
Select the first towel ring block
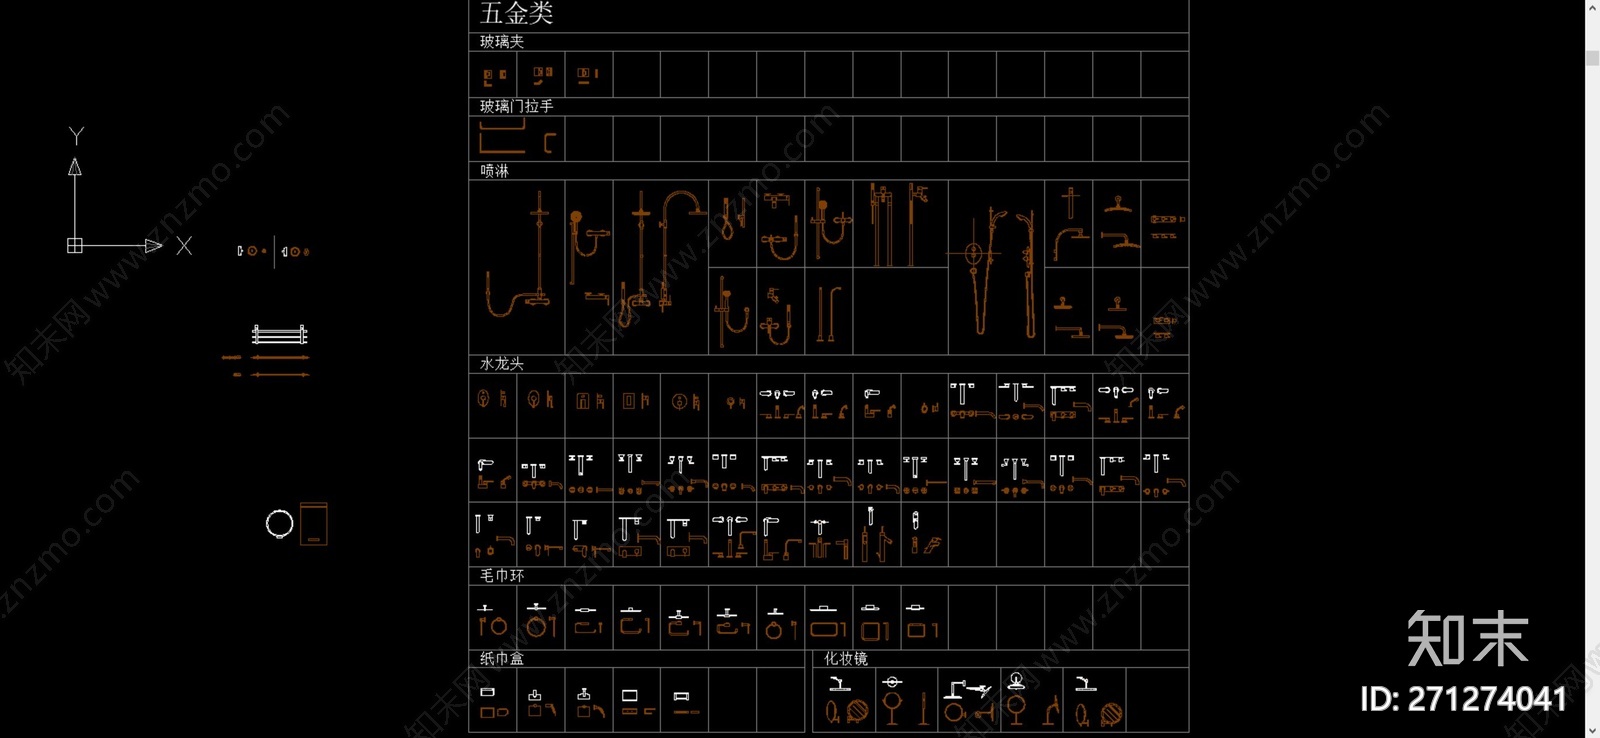(x=492, y=621)
